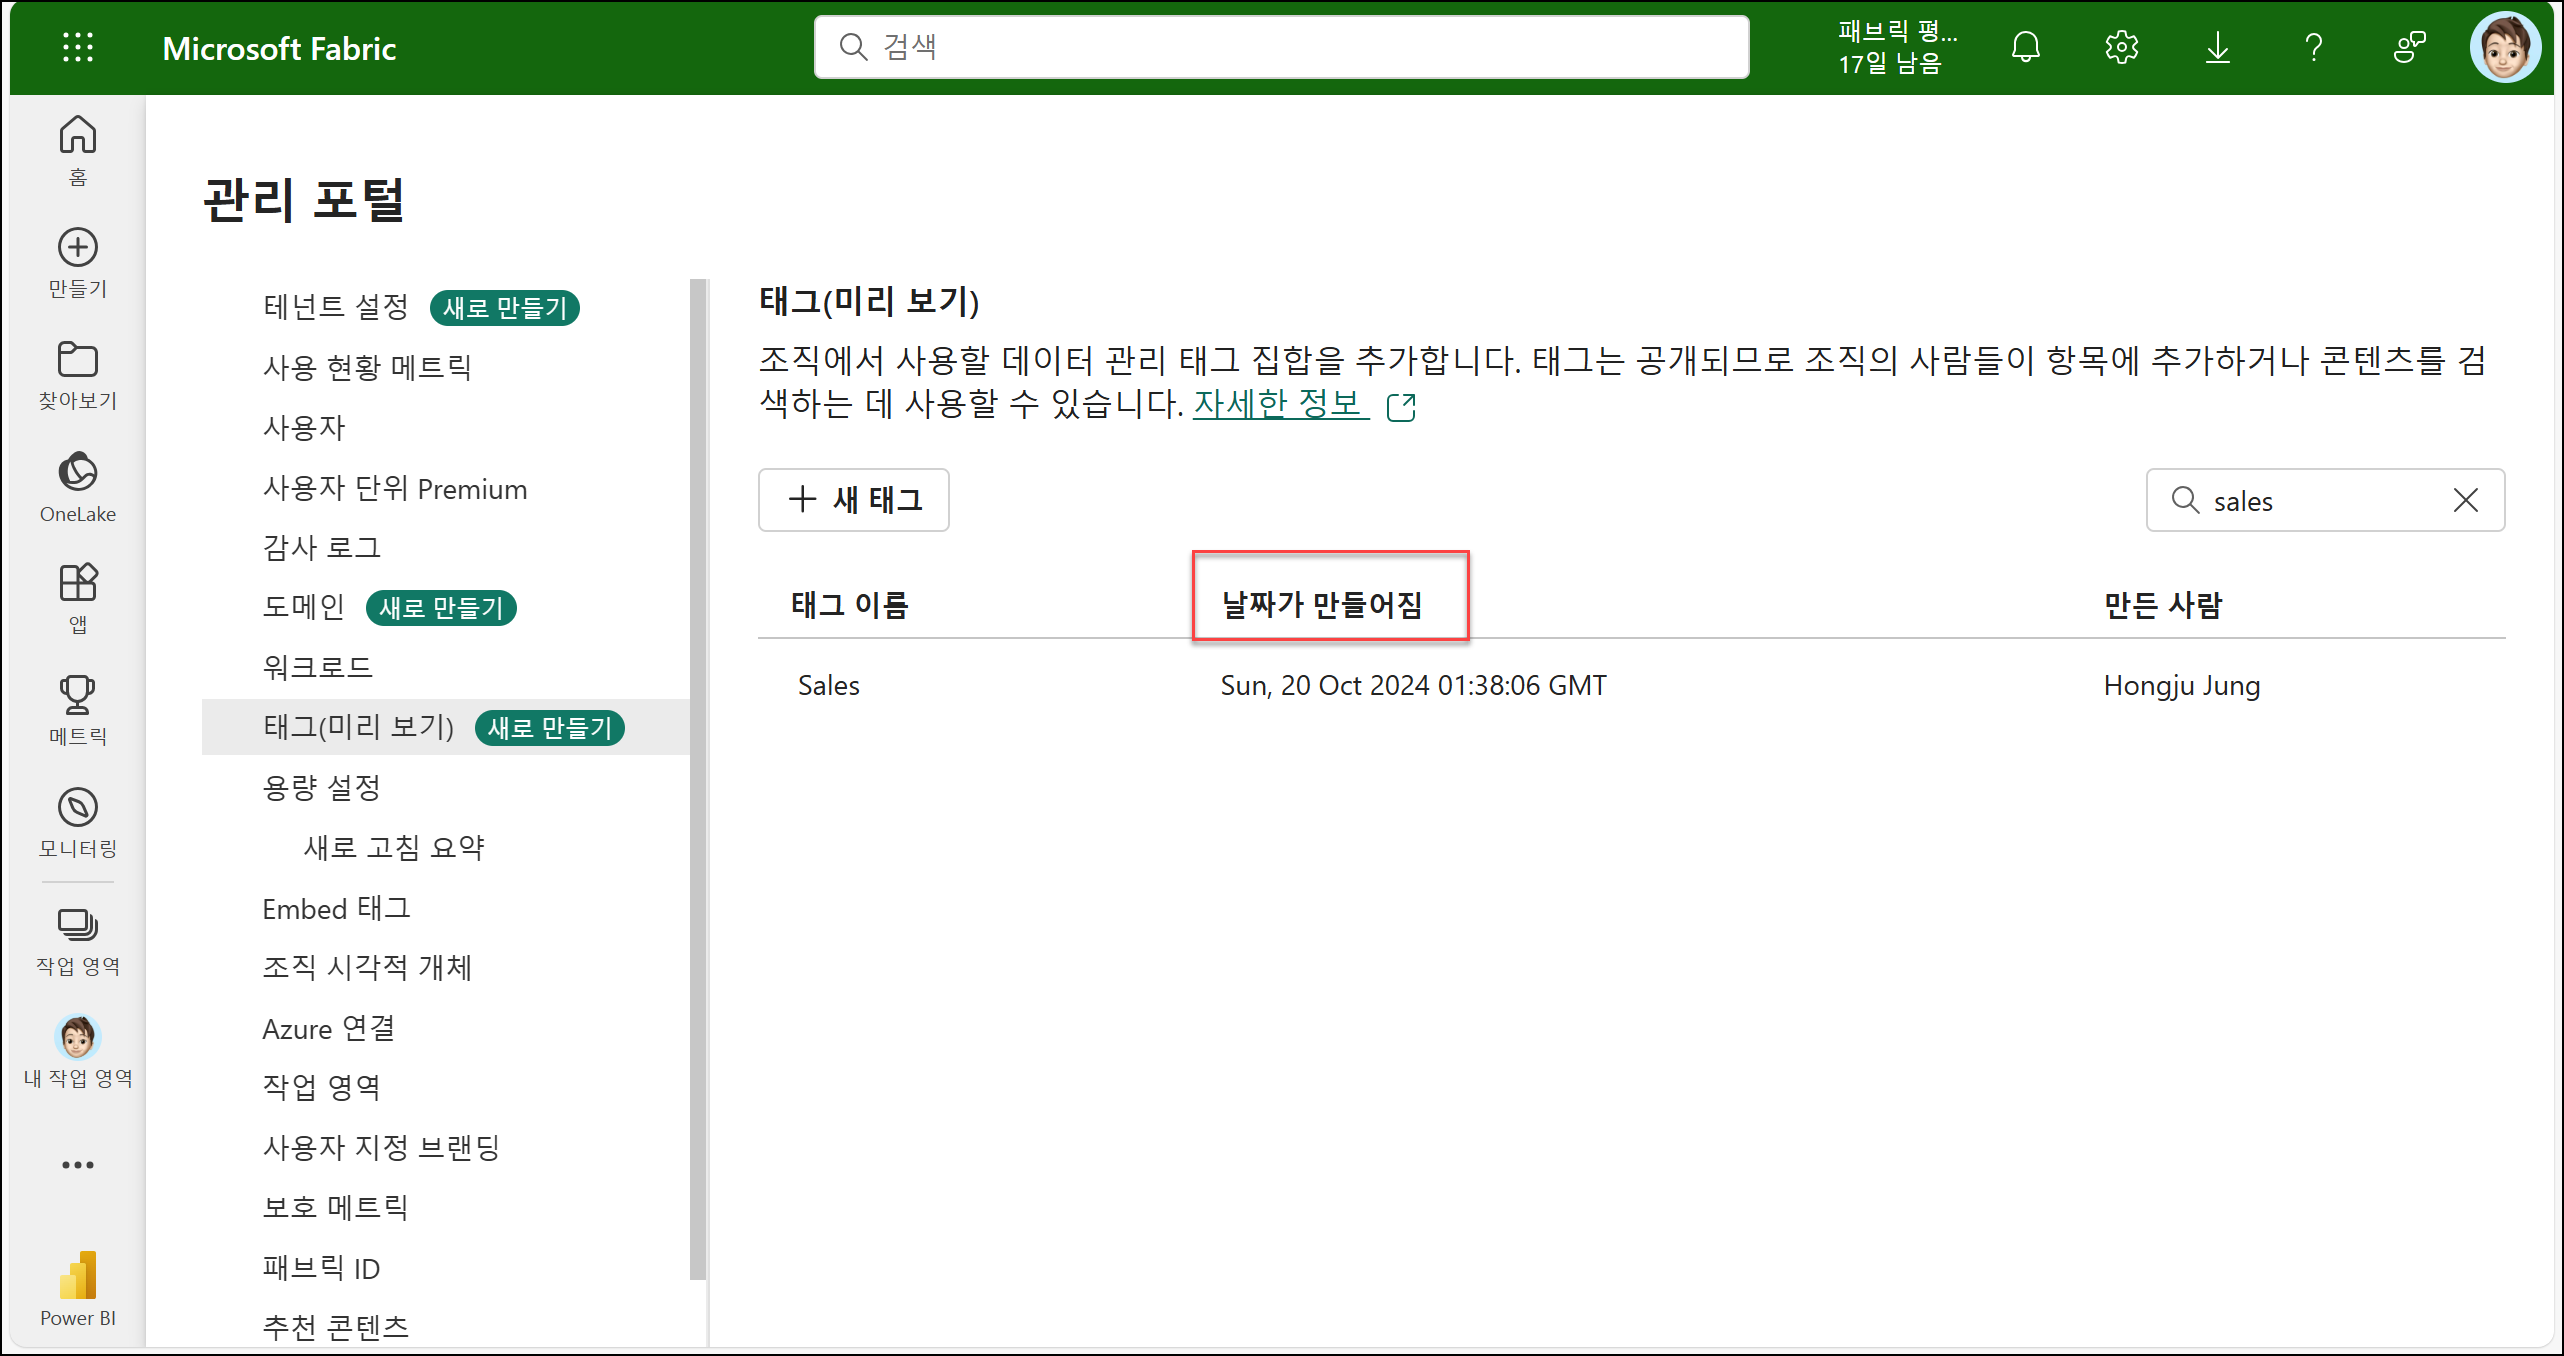The width and height of the screenshot is (2564, 1356).
Task: Sort by 날짜가 만들어짐 column header
Action: coord(1322,605)
